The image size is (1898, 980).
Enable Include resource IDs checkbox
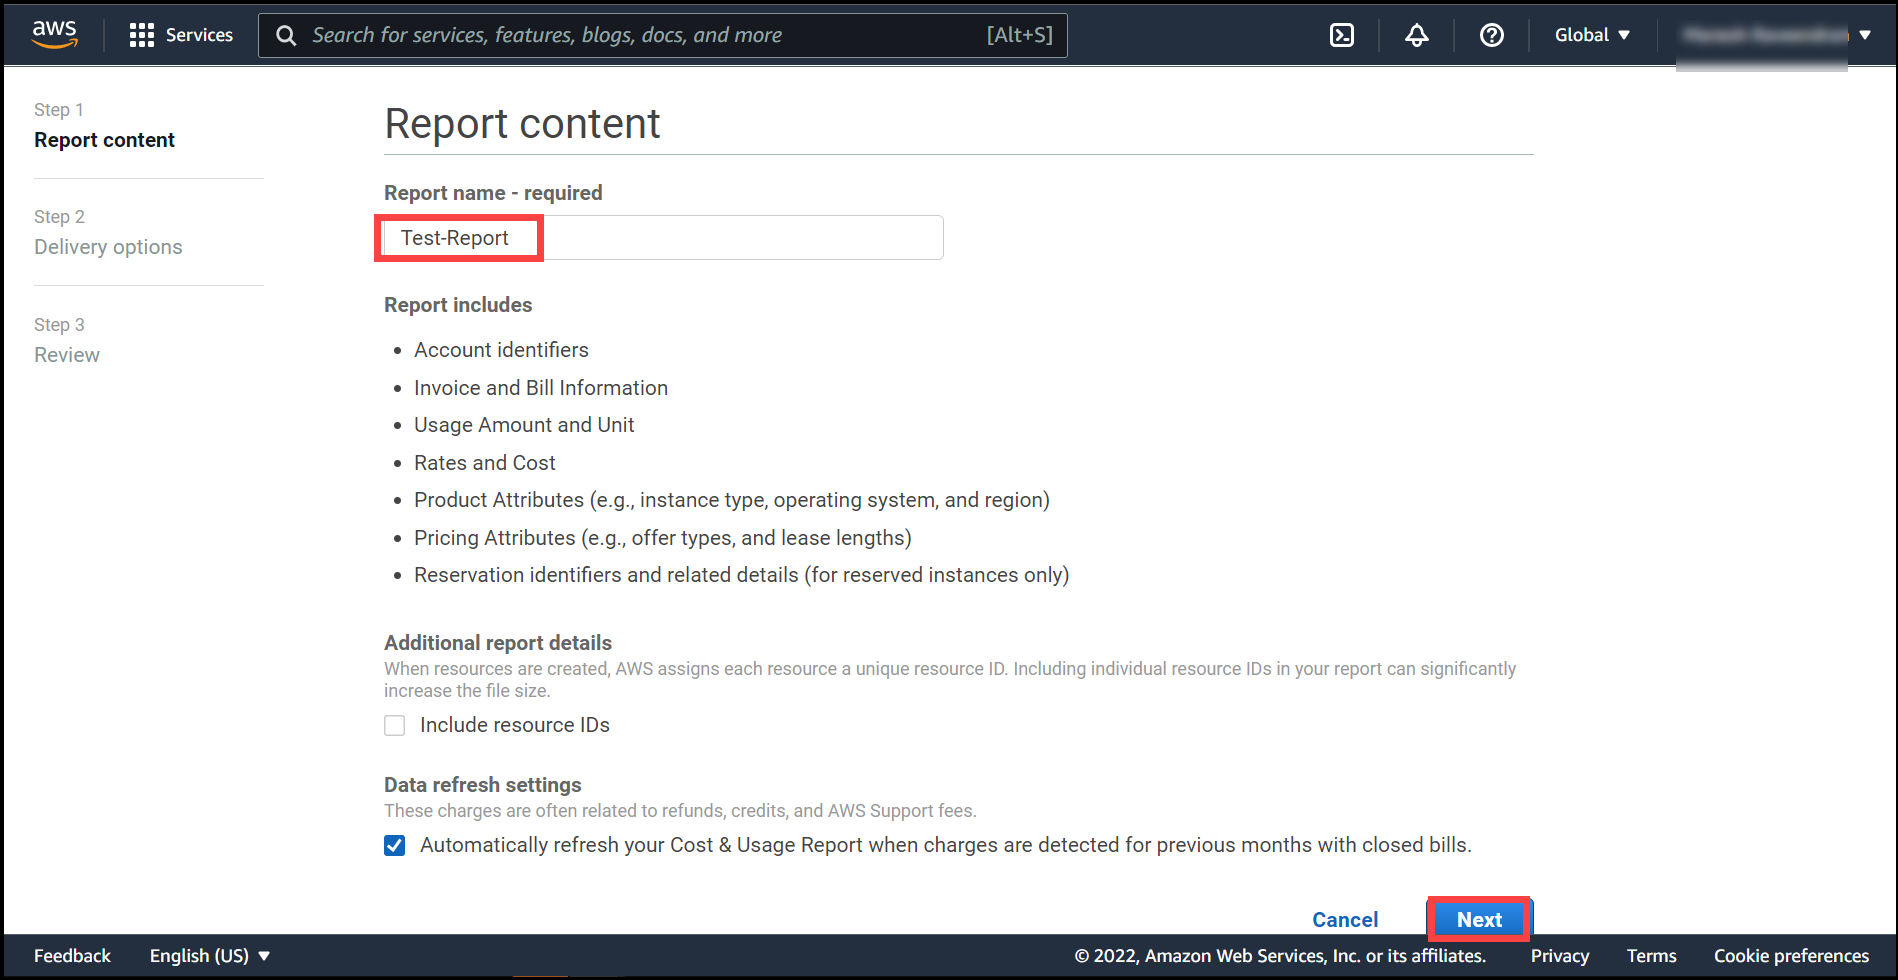(395, 725)
